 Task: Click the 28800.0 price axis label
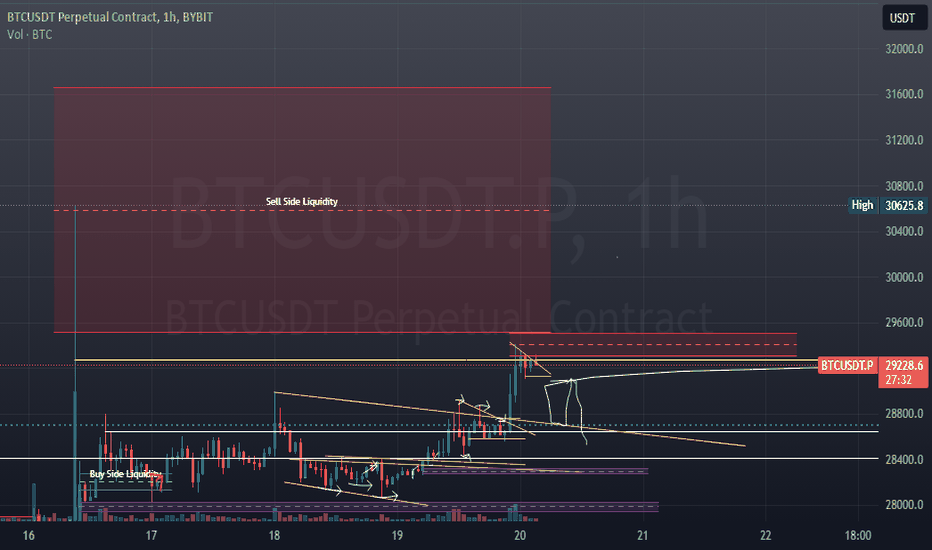904,414
